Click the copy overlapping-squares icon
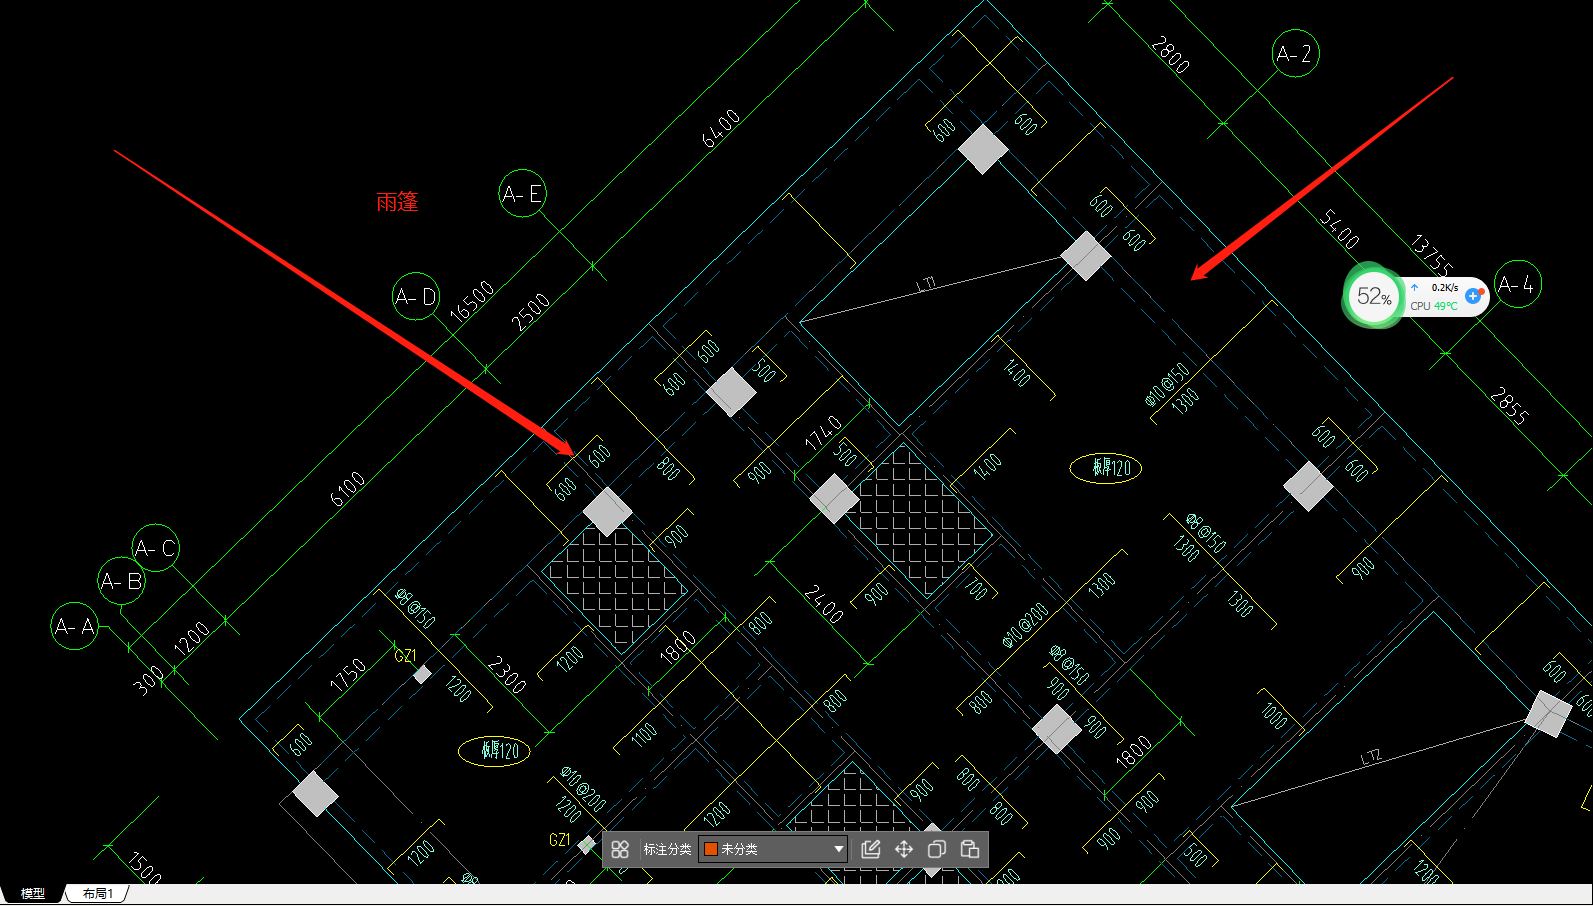 (x=937, y=849)
